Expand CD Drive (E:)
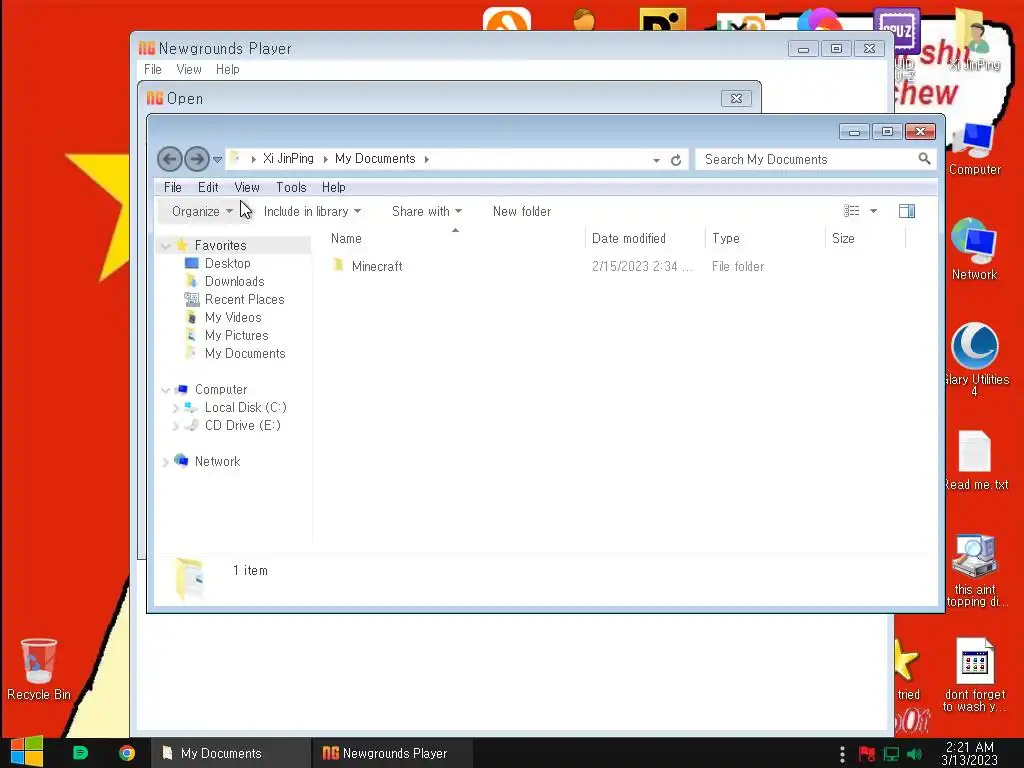 click(x=175, y=426)
